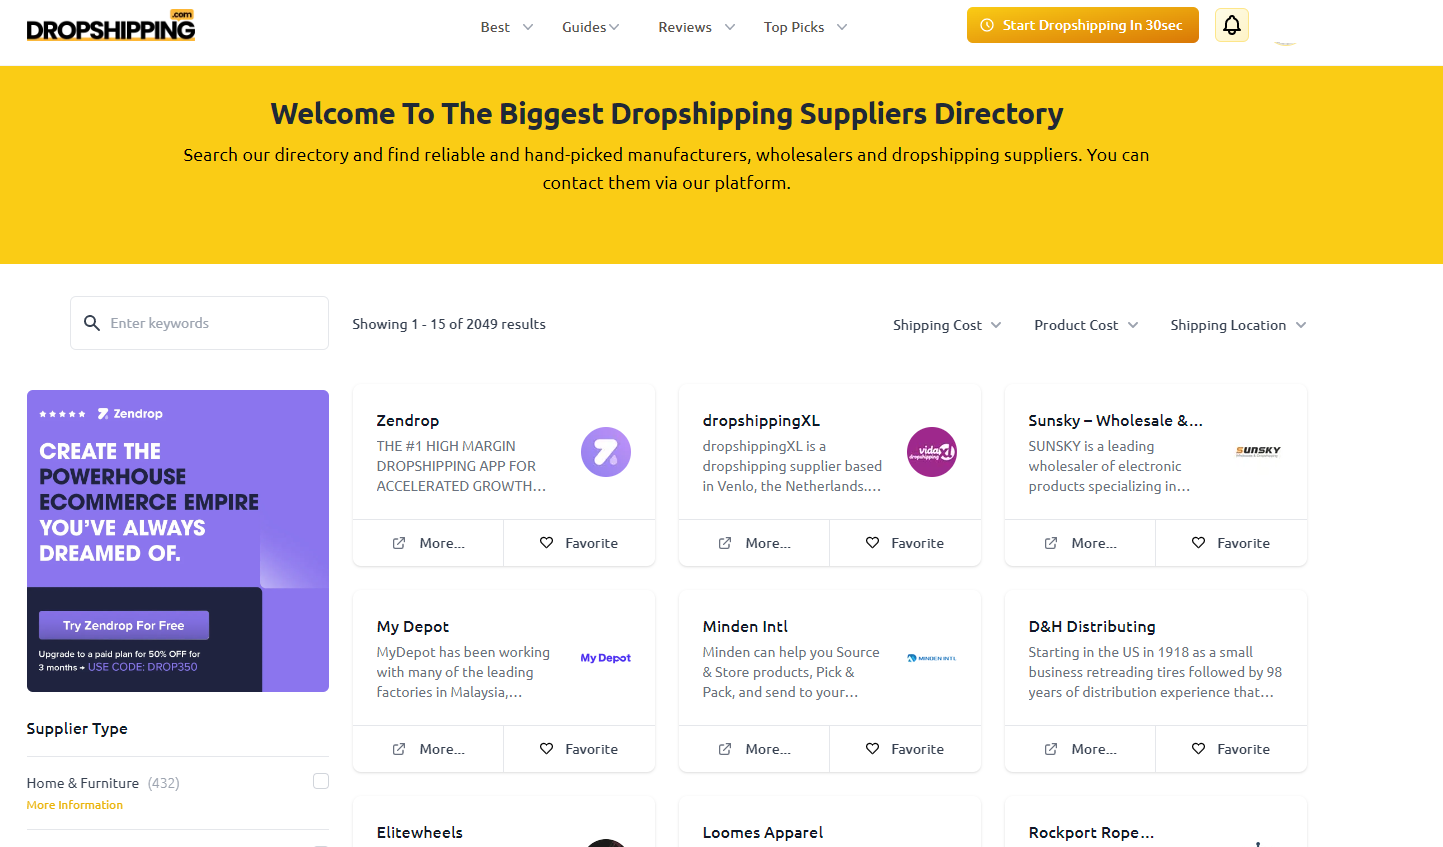Click the heart icon on Zendrop card
The width and height of the screenshot is (1443, 847).
pyautogui.click(x=546, y=543)
